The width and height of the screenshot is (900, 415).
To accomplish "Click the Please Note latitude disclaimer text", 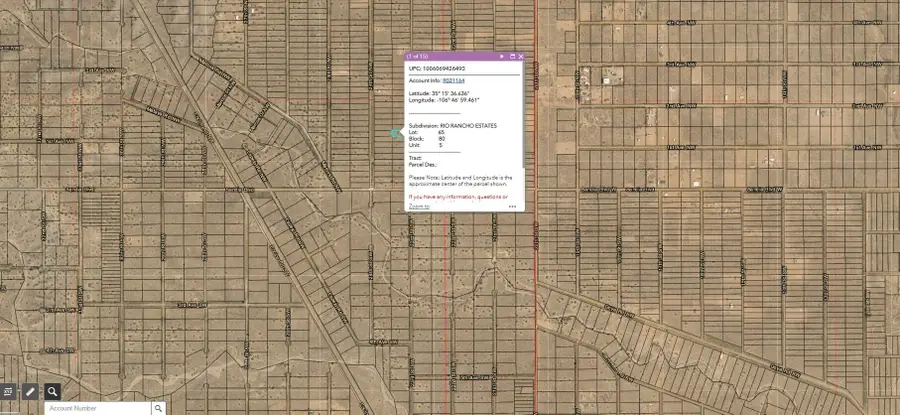I will click(x=460, y=181).
